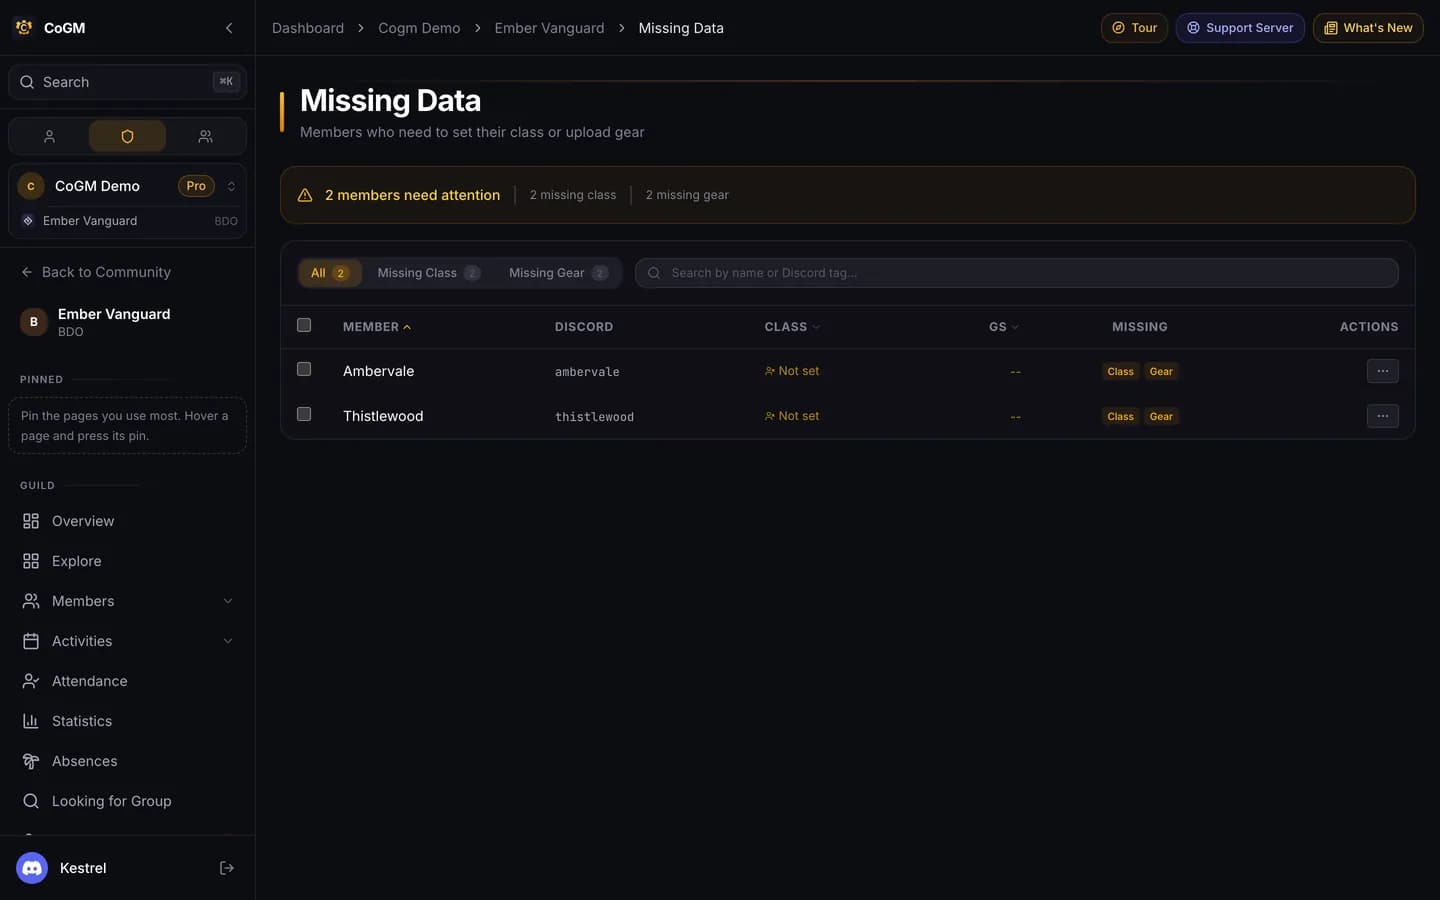1440x900 pixels.
Task: Open Explore in the sidebar
Action: (x=127, y=561)
